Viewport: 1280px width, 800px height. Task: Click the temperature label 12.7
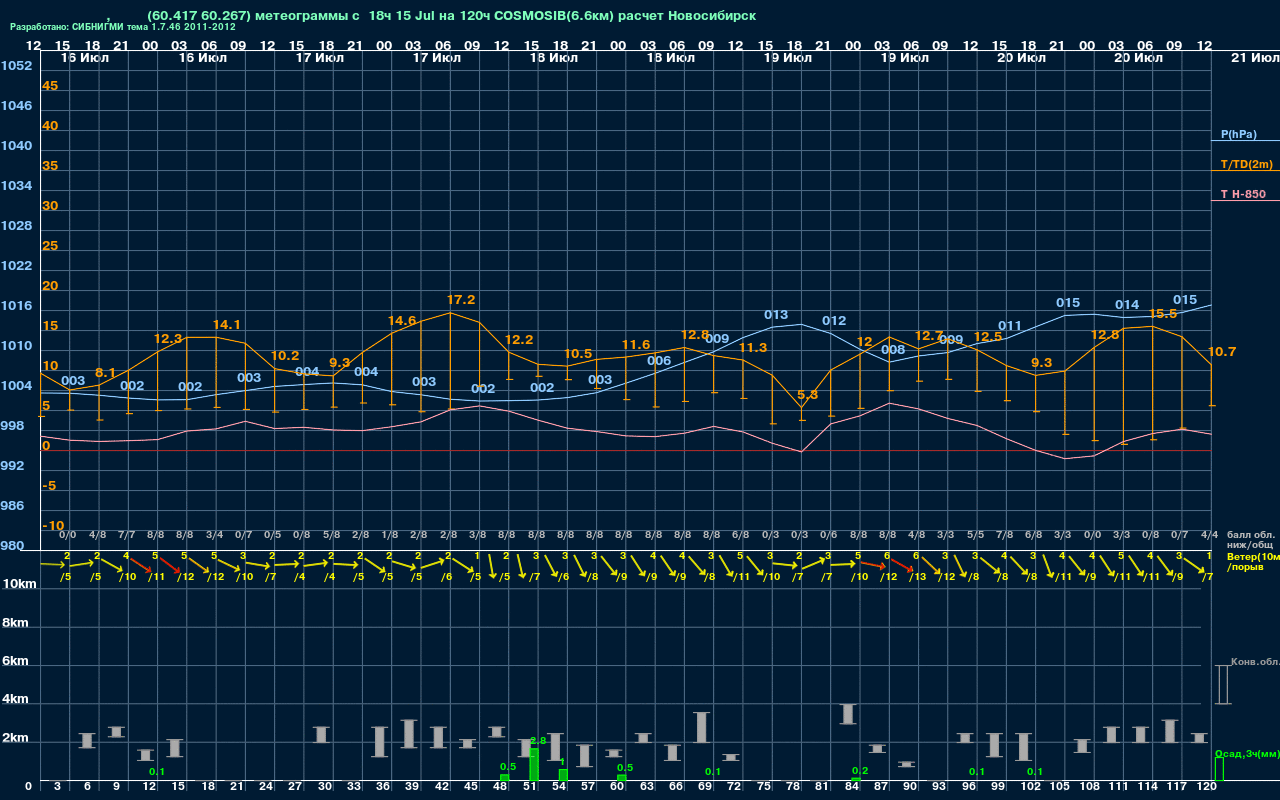[x=929, y=335]
